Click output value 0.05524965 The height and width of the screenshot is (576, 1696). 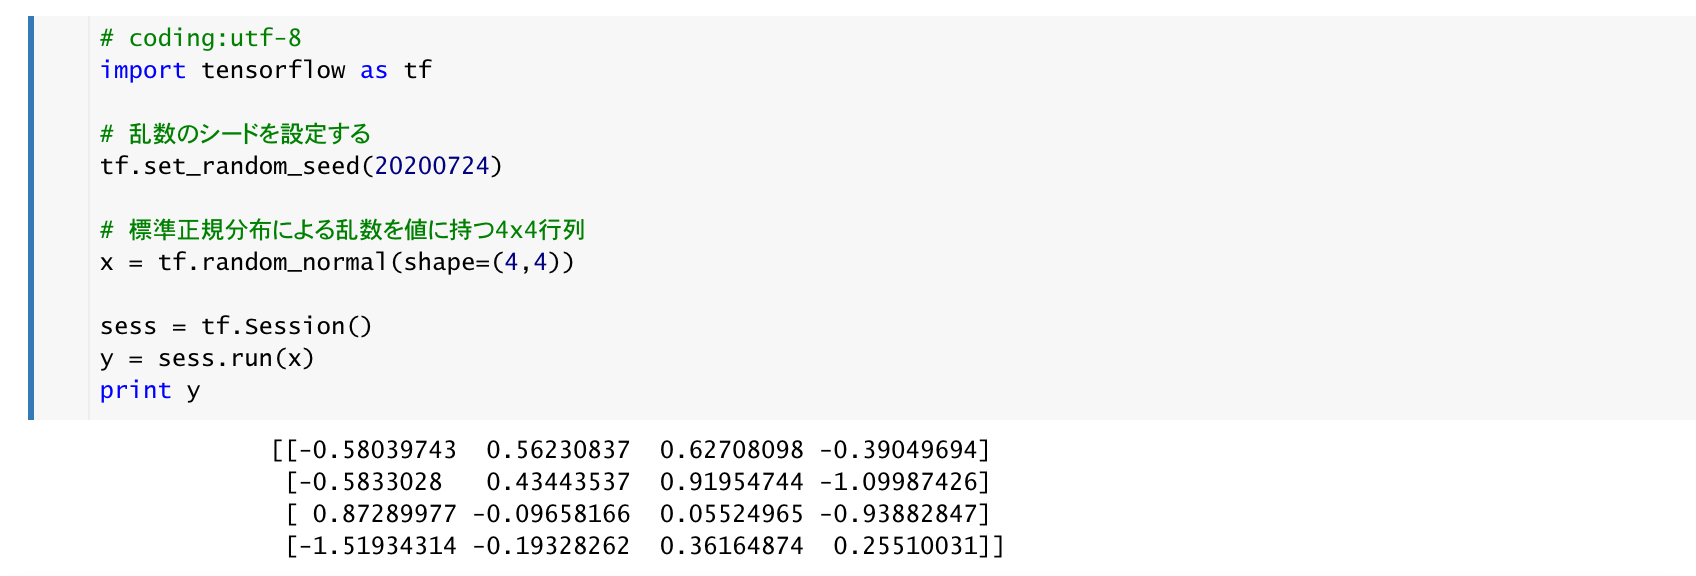(731, 514)
